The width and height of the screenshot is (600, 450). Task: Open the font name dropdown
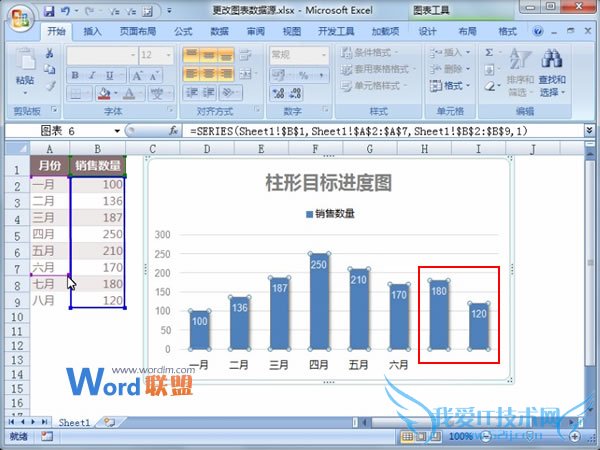(132, 55)
